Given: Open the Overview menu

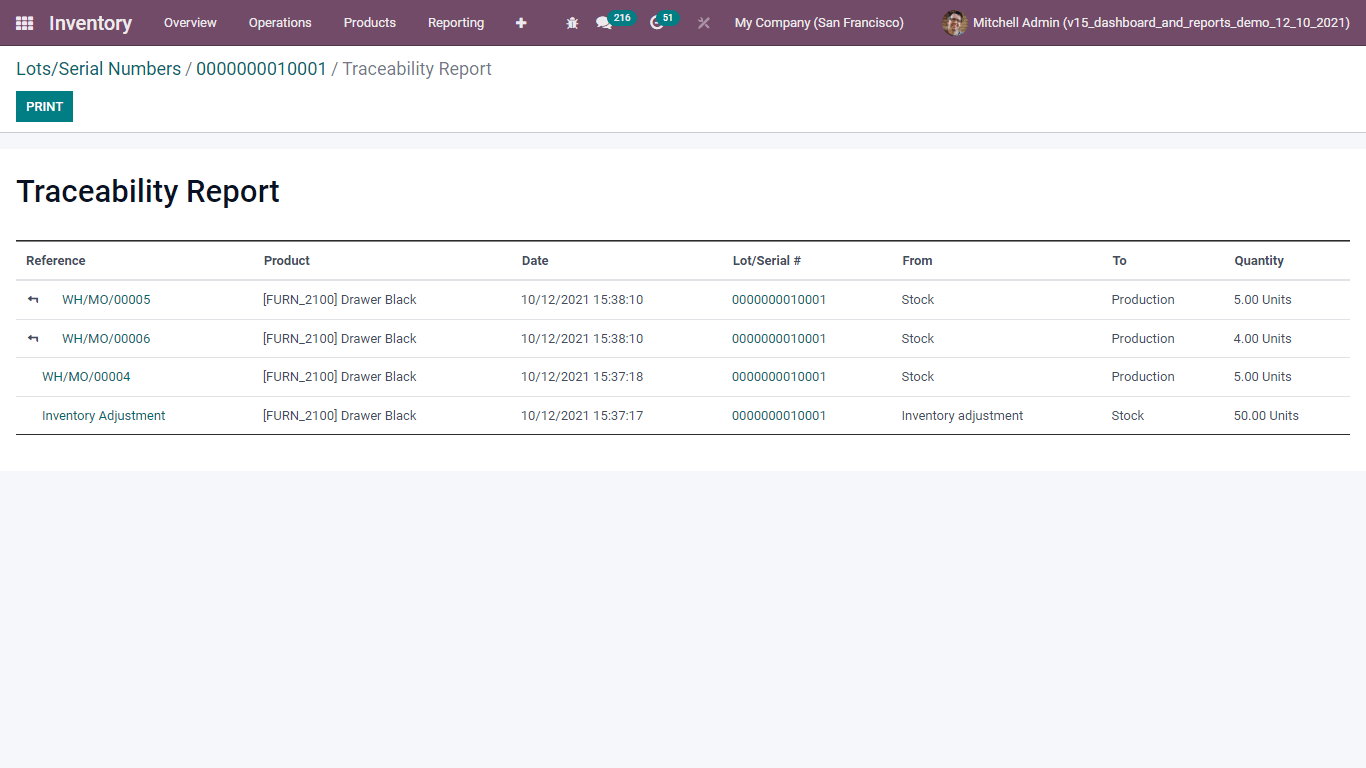Looking at the screenshot, I should tap(190, 22).
